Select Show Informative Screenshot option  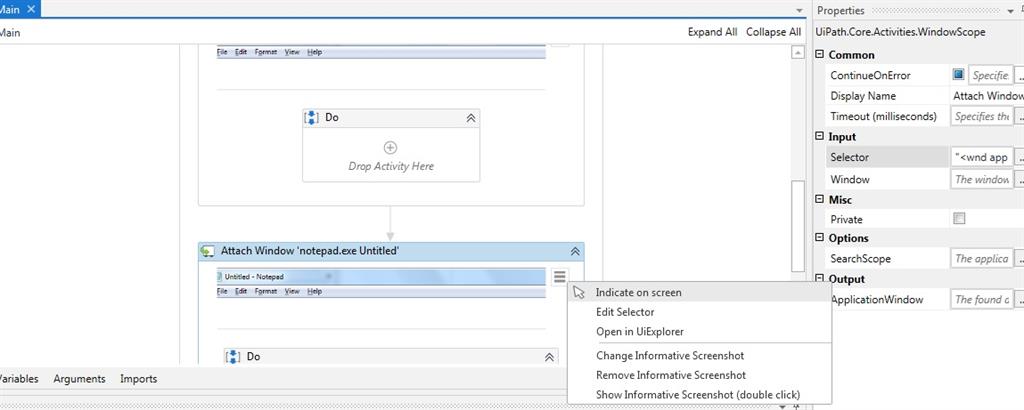(x=699, y=395)
